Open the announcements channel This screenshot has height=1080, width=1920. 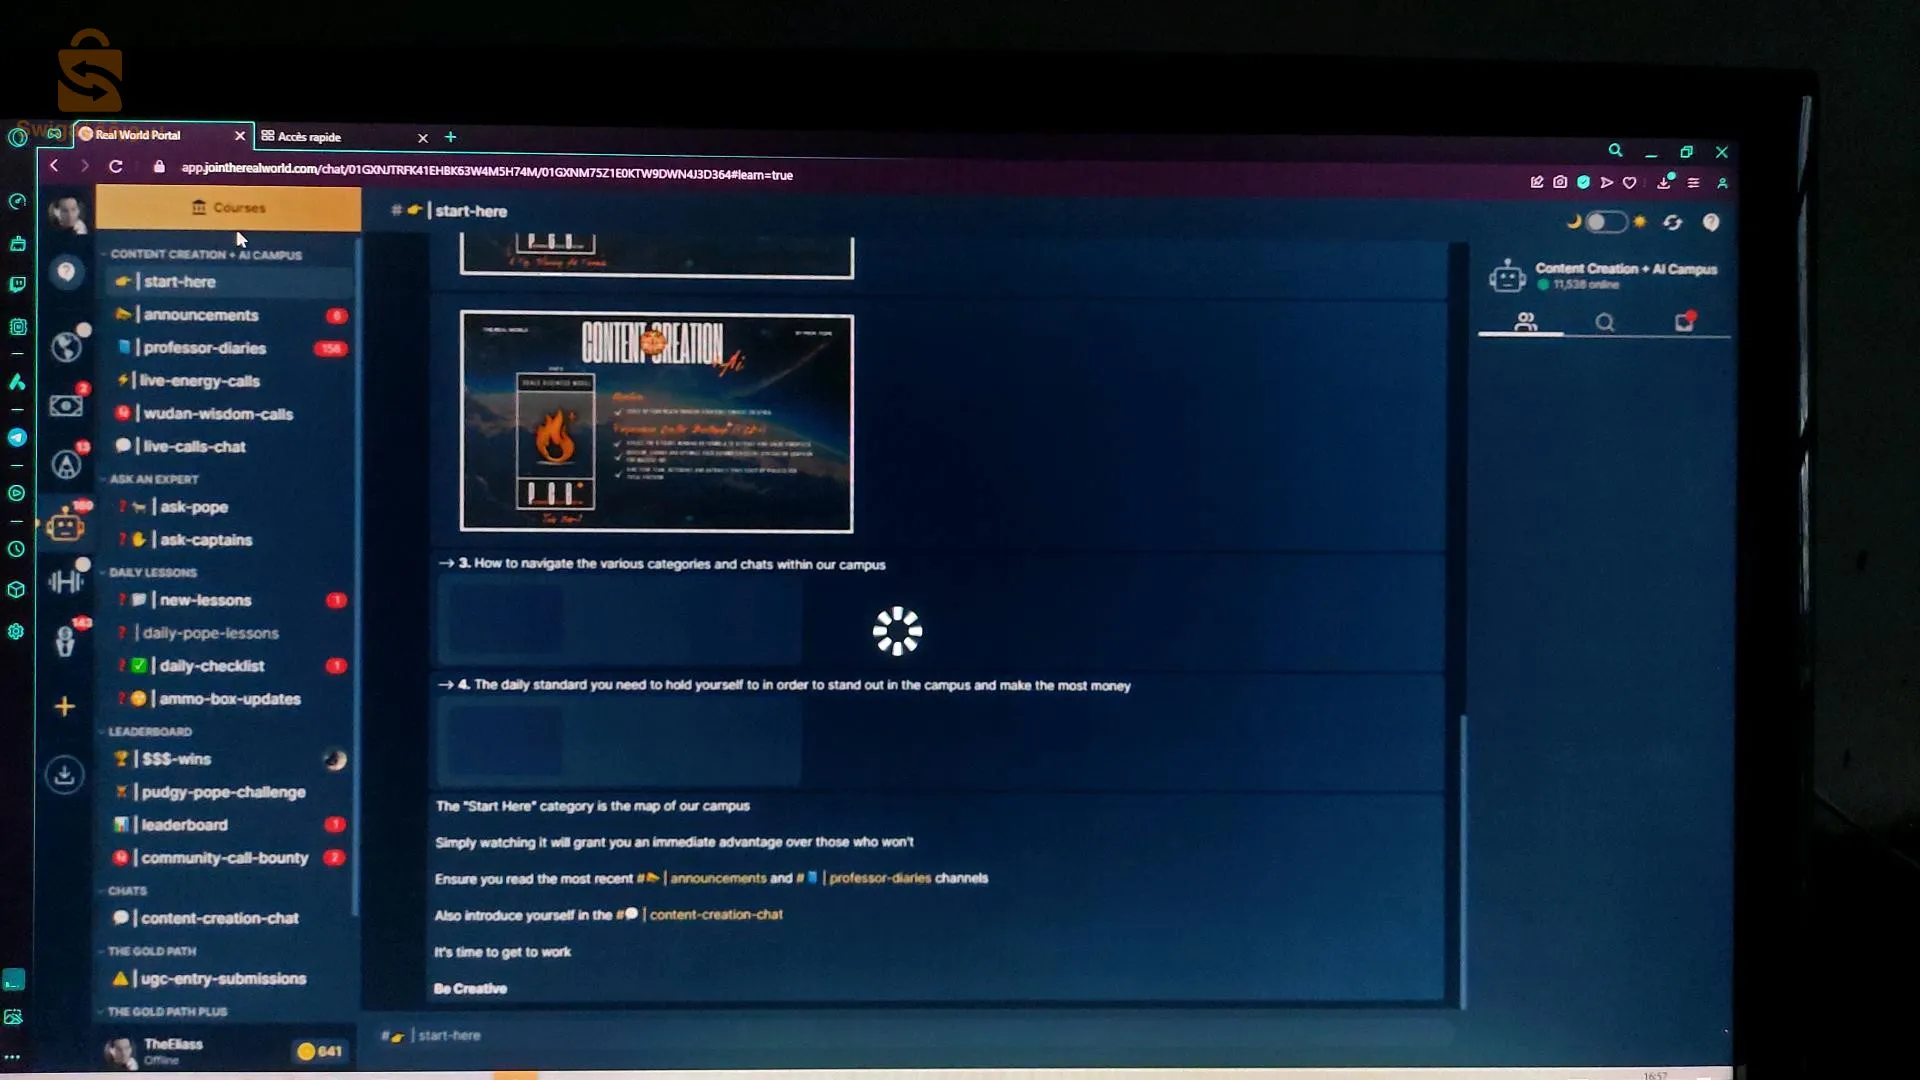(x=200, y=315)
